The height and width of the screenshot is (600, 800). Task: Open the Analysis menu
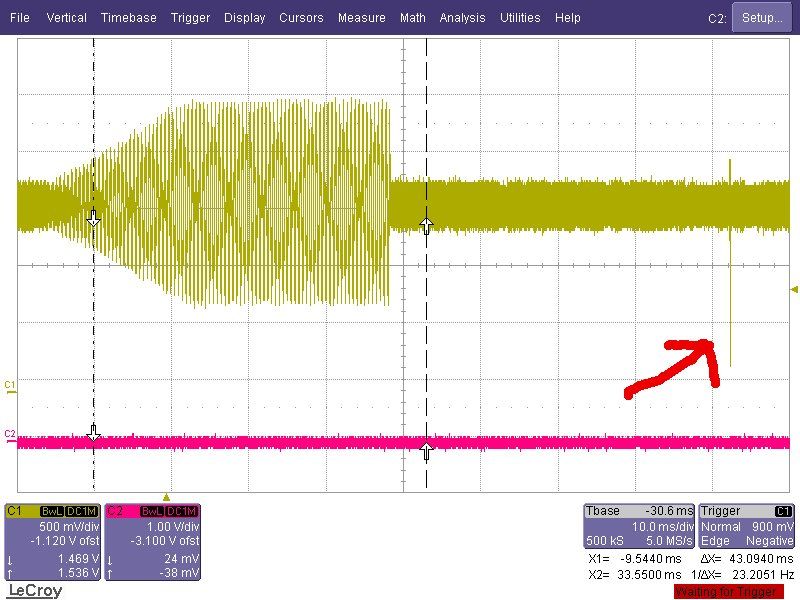[462, 18]
